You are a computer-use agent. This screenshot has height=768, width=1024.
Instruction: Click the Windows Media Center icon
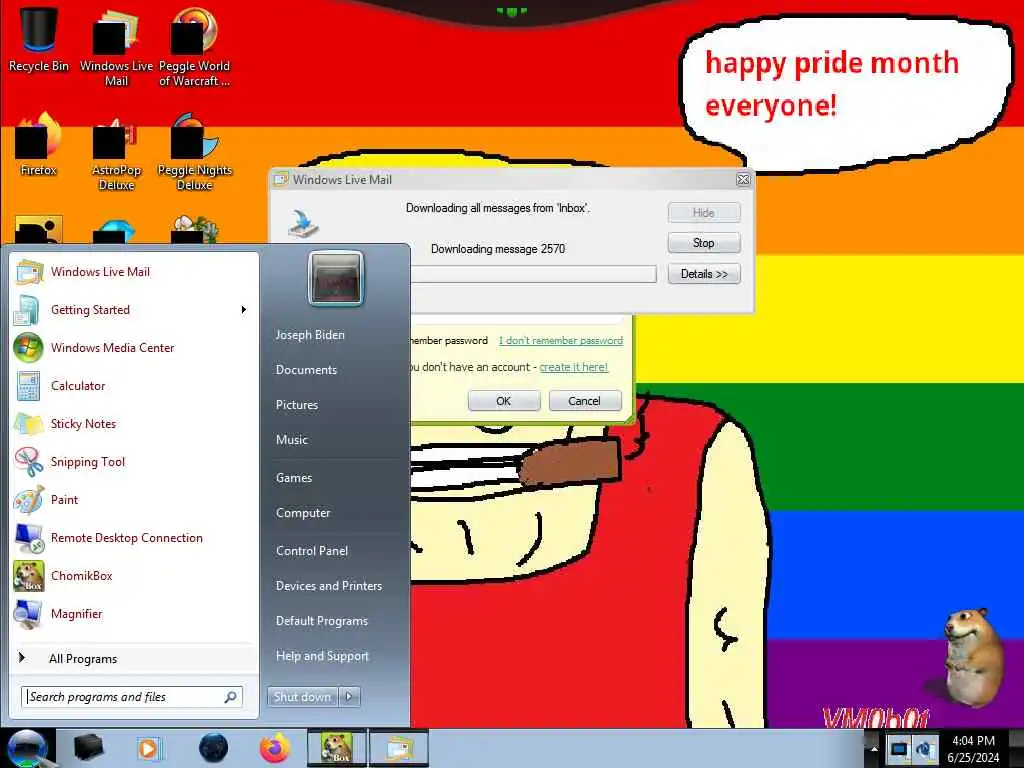(x=28, y=347)
